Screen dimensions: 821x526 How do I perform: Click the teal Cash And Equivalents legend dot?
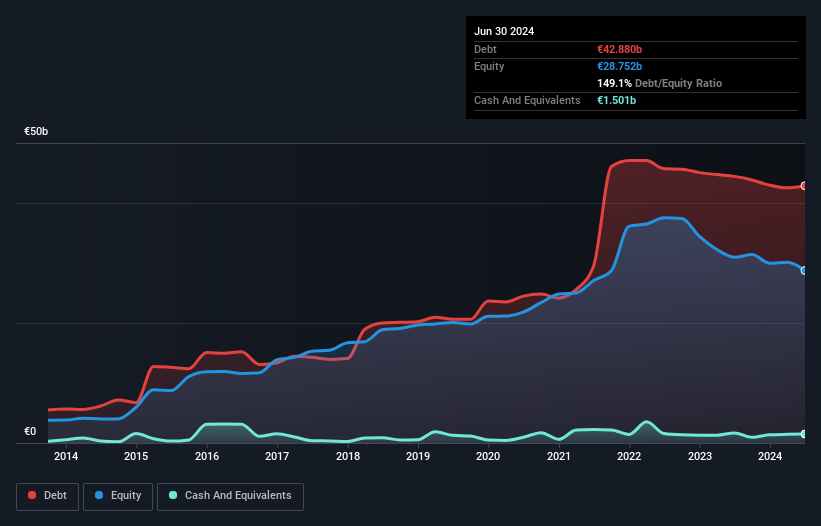click(x=173, y=495)
